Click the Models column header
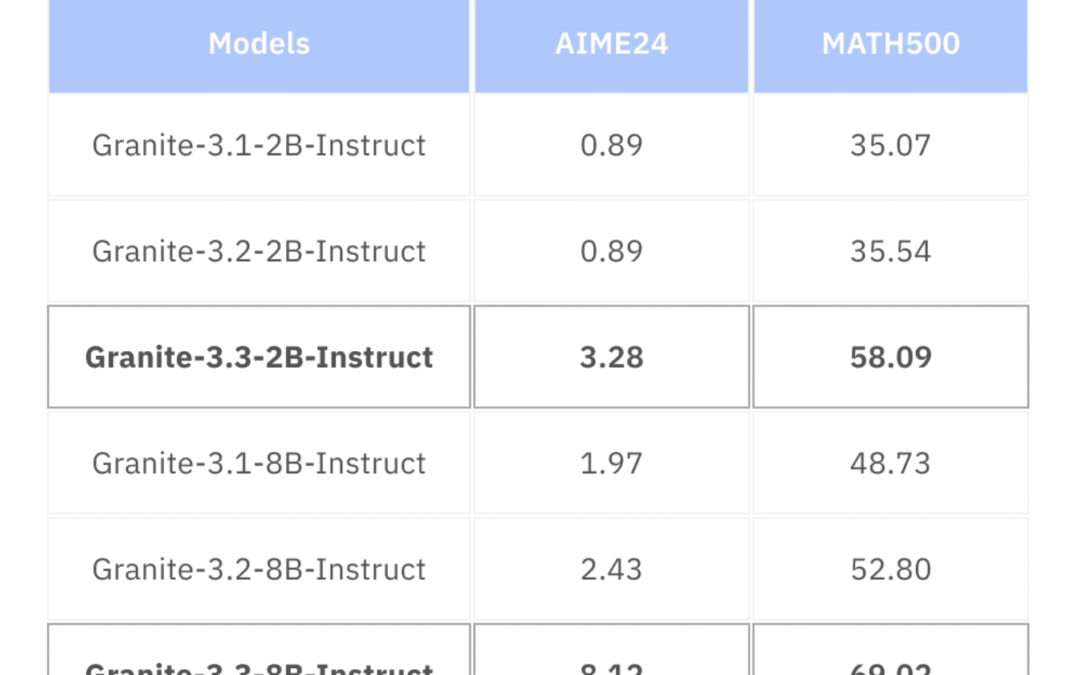 click(x=259, y=44)
